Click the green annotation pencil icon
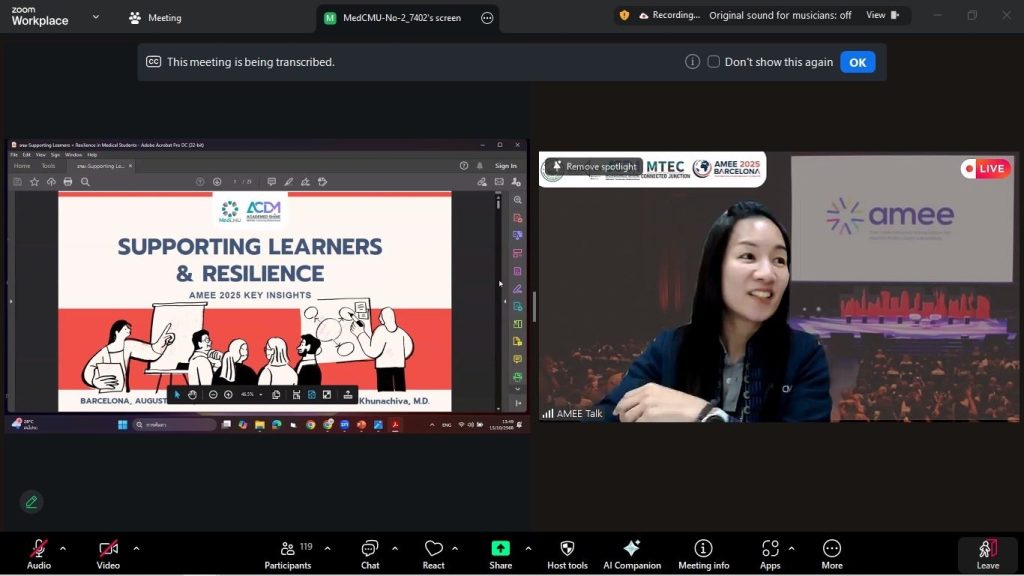 tap(32, 502)
